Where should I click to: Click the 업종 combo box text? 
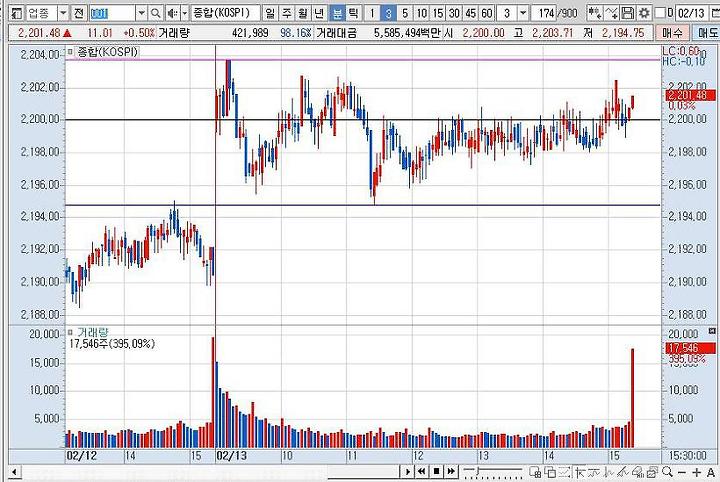(41, 13)
